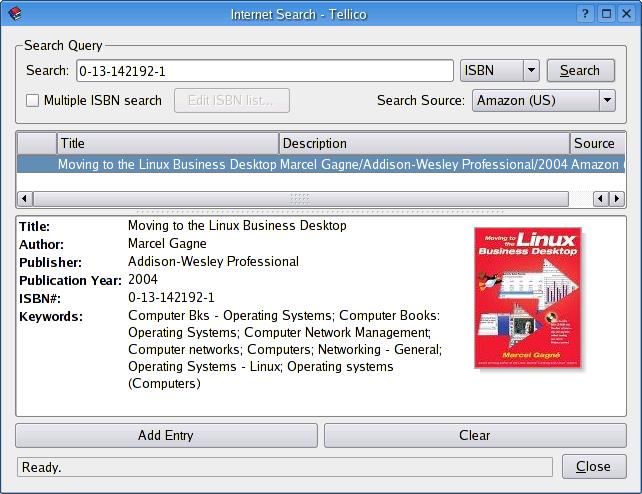
Task: Sort results by the Title column header
Action: [x=167, y=144]
